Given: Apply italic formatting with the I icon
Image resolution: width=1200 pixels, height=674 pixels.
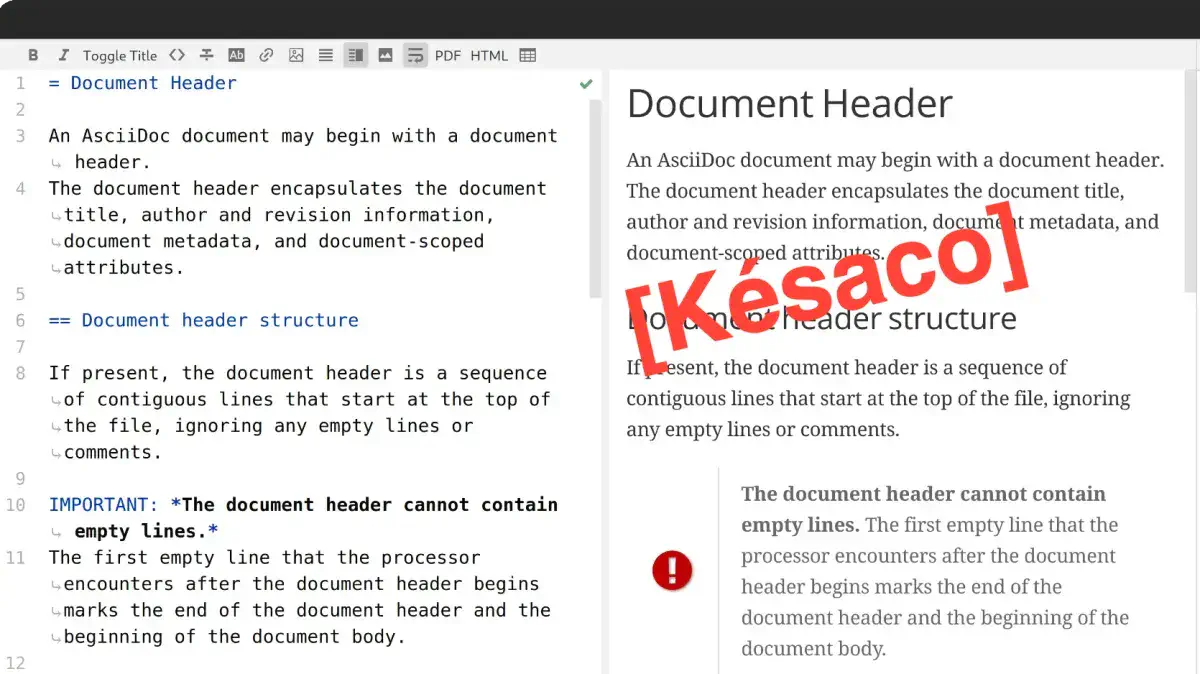Looking at the screenshot, I should [x=62, y=55].
